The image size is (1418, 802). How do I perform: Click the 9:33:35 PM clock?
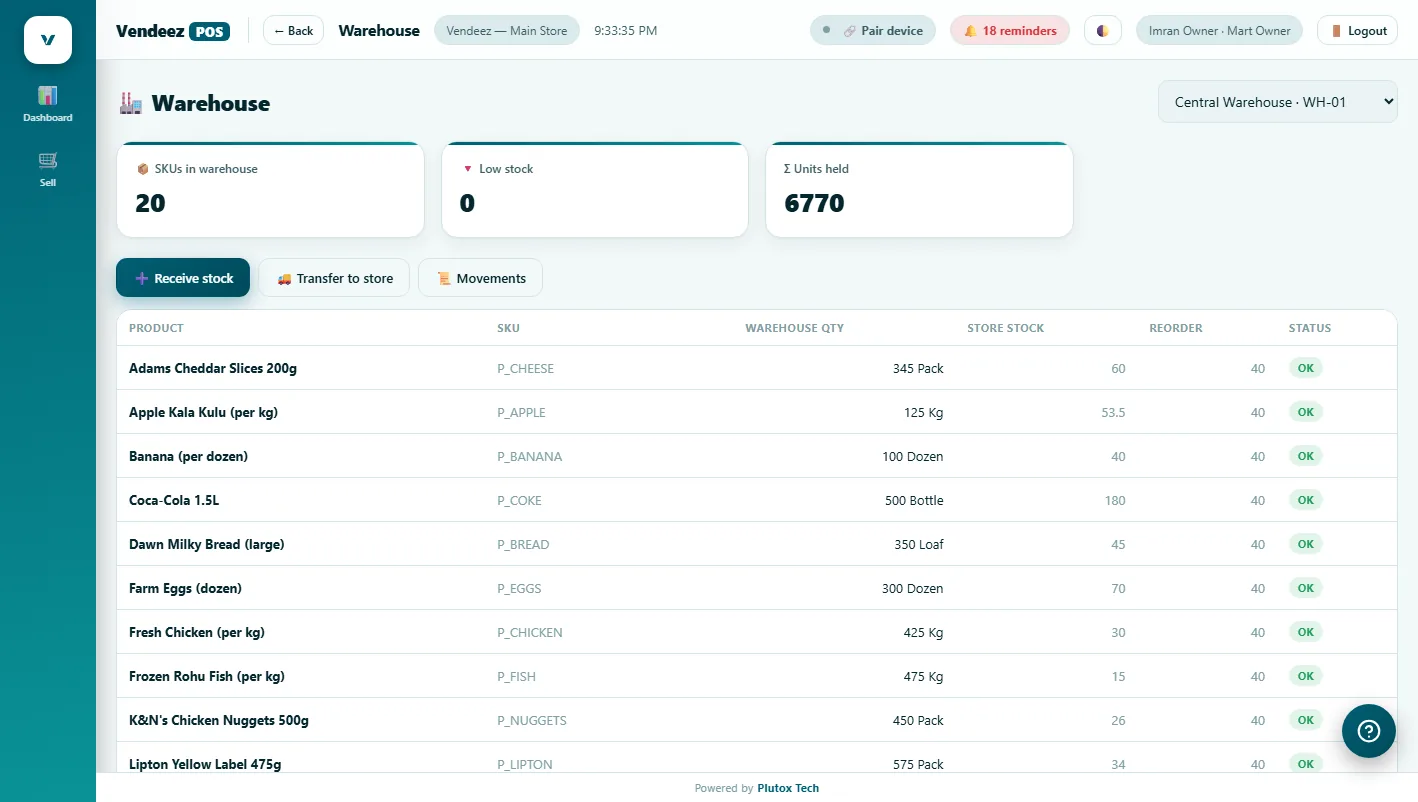tap(625, 31)
